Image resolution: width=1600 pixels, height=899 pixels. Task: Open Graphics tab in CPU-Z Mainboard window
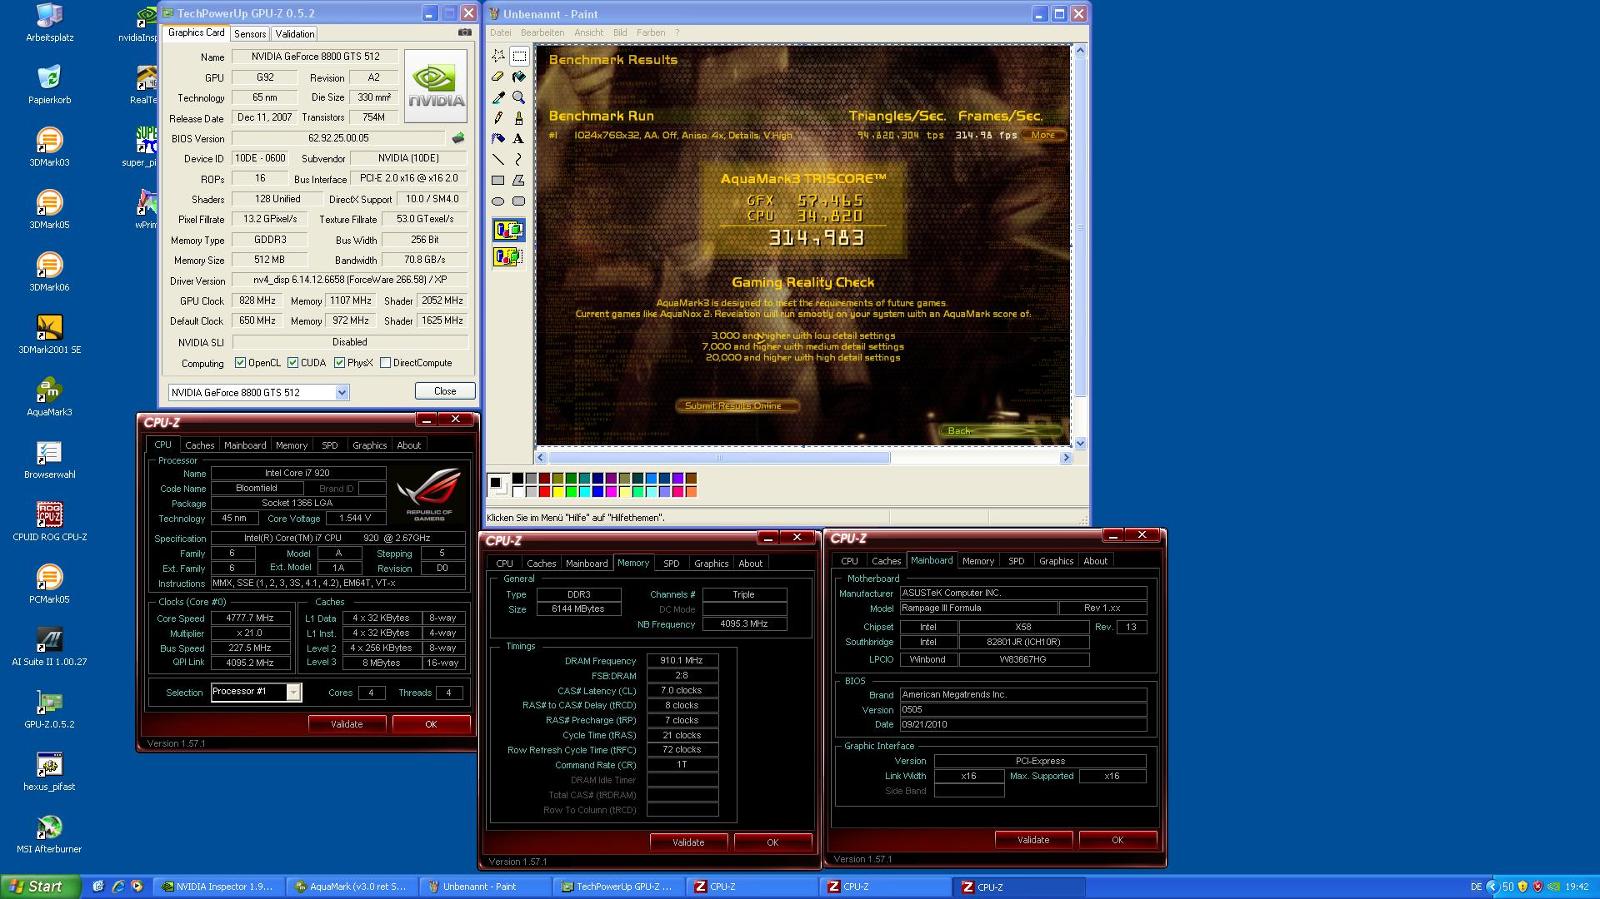point(1056,561)
